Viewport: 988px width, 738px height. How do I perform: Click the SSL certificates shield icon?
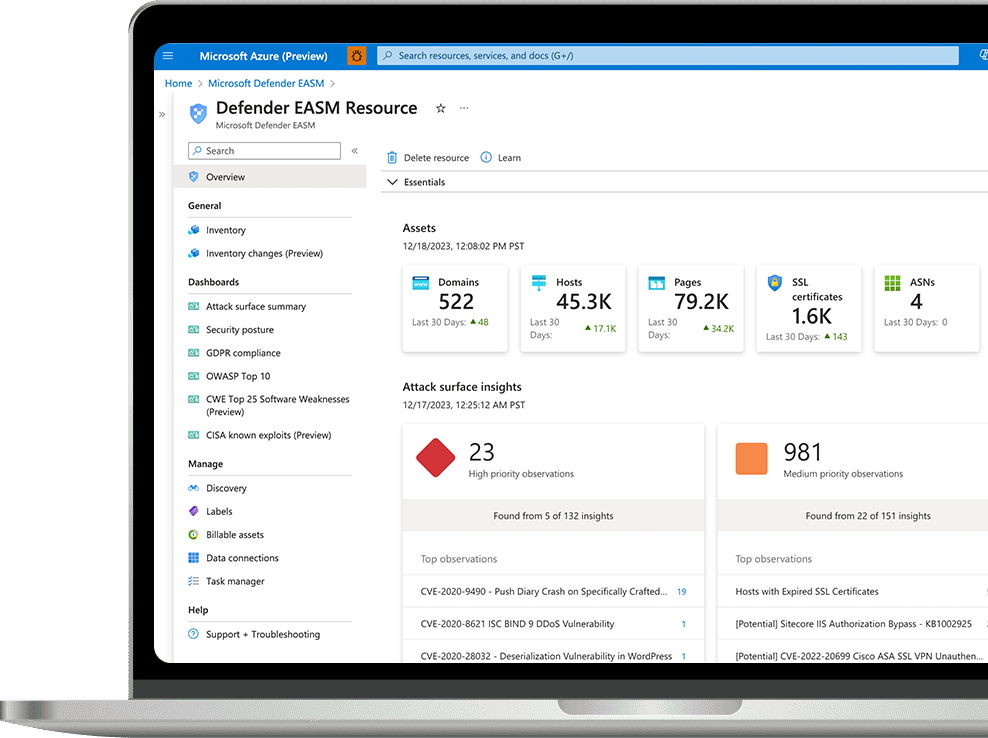(774, 283)
